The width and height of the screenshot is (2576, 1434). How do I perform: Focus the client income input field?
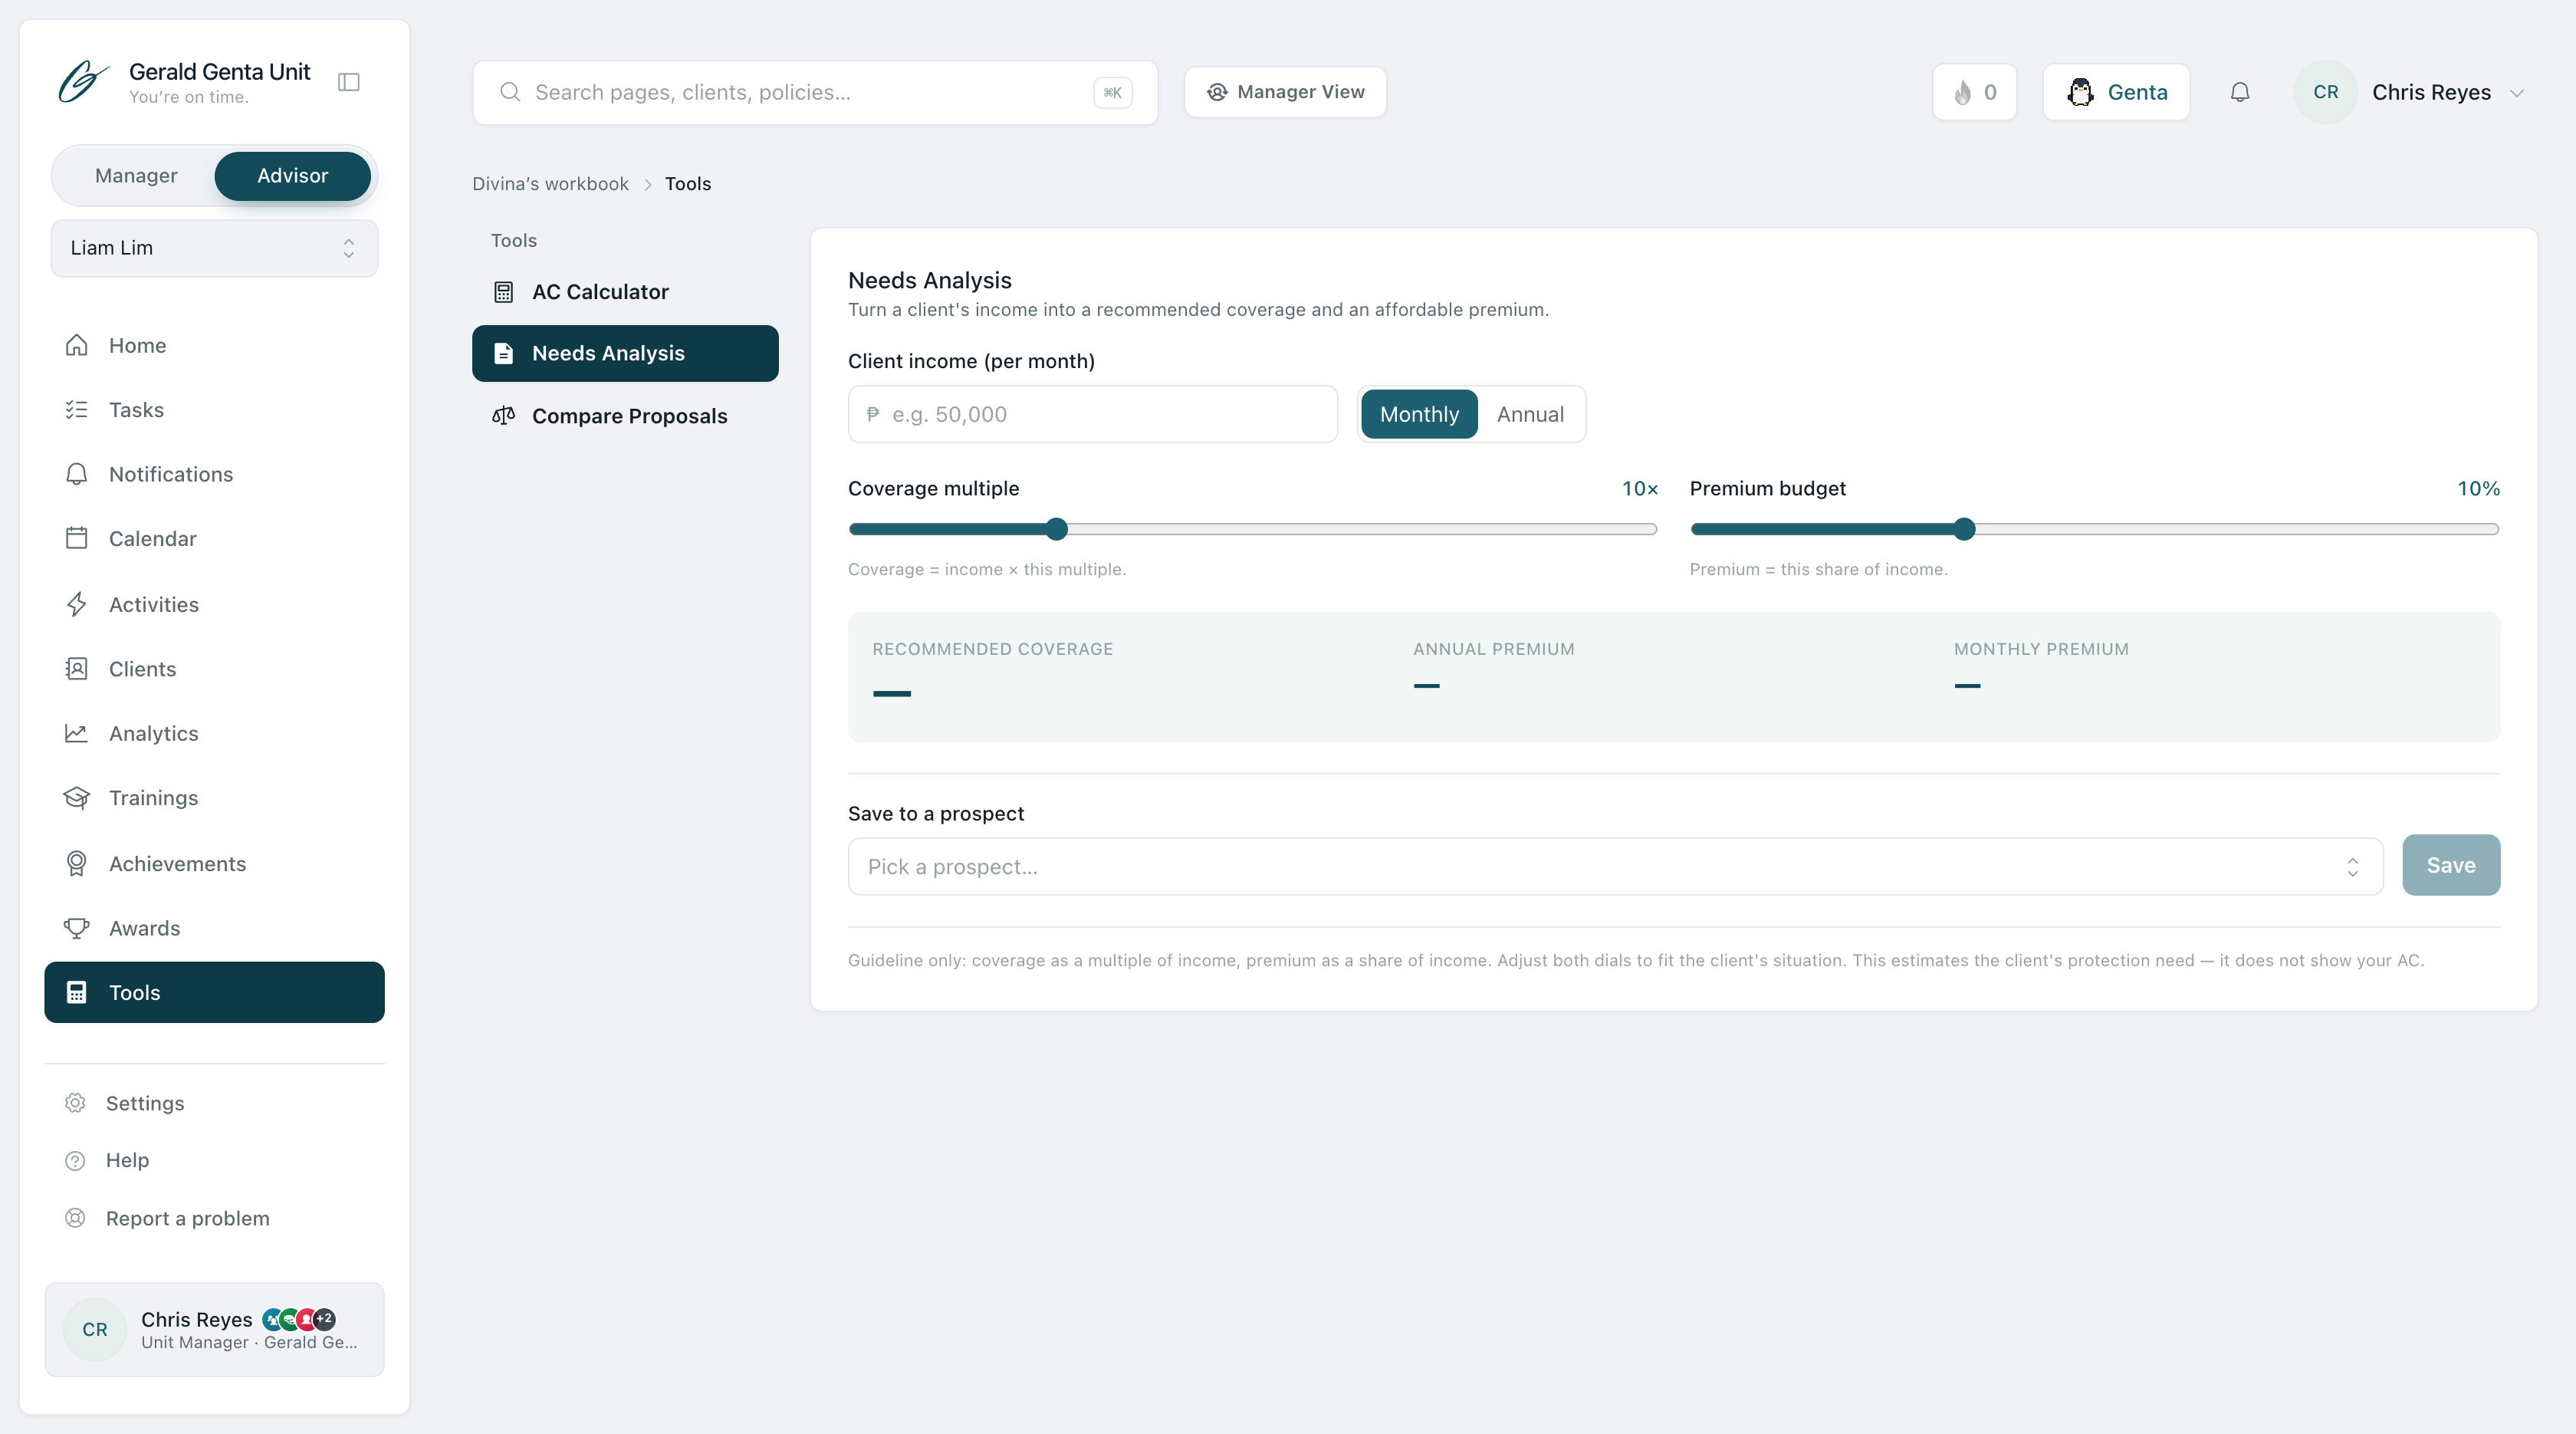(1092, 414)
